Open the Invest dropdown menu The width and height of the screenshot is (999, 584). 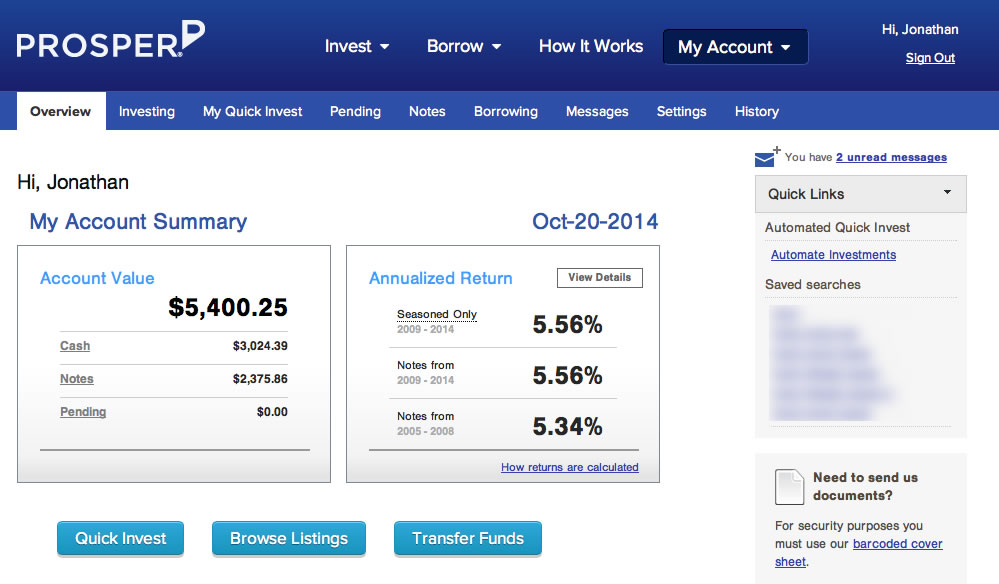click(x=357, y=46)
